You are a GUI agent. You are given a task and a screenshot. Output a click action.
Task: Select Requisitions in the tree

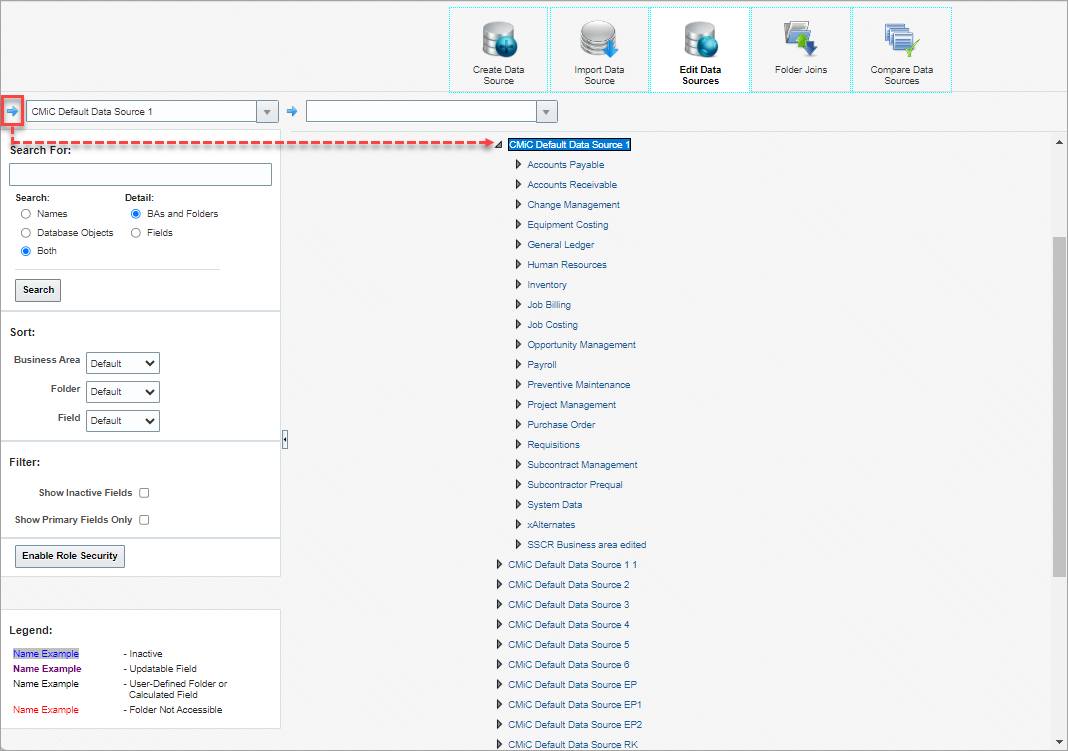pos(553,445)
